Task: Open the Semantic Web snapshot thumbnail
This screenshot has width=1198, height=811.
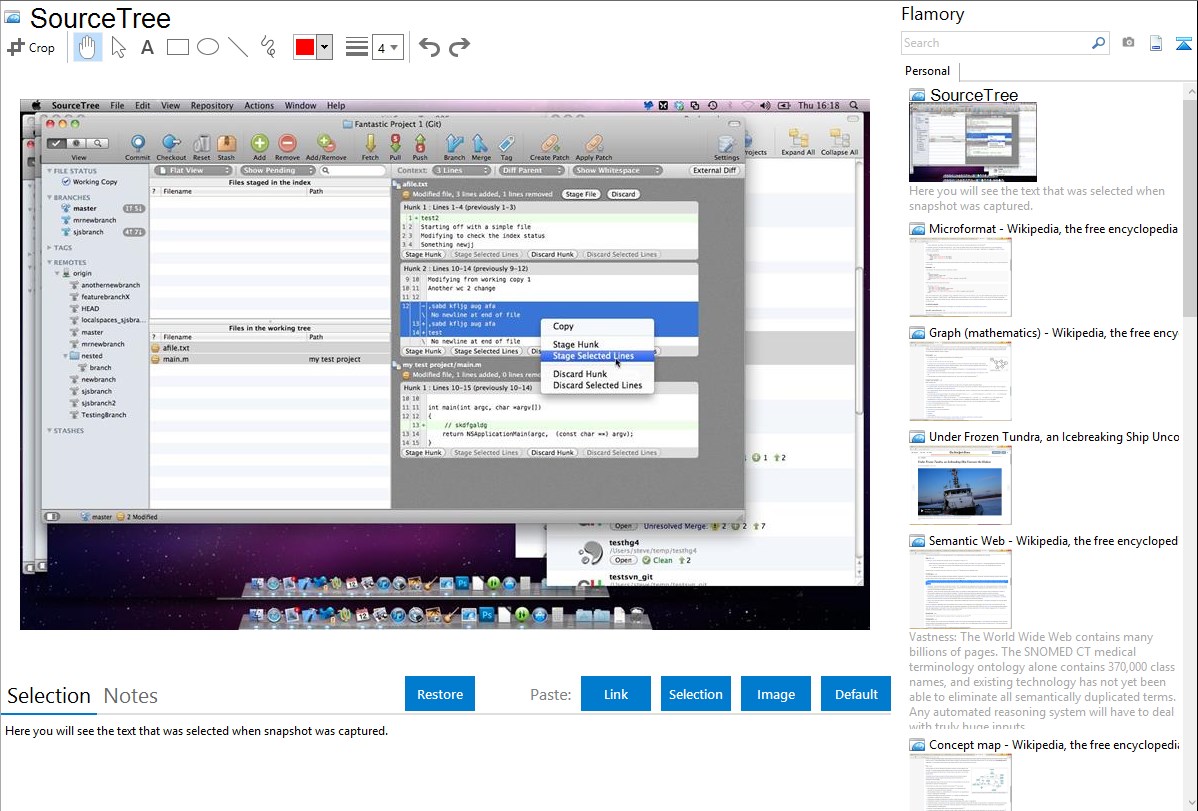Action: (960, 589)
